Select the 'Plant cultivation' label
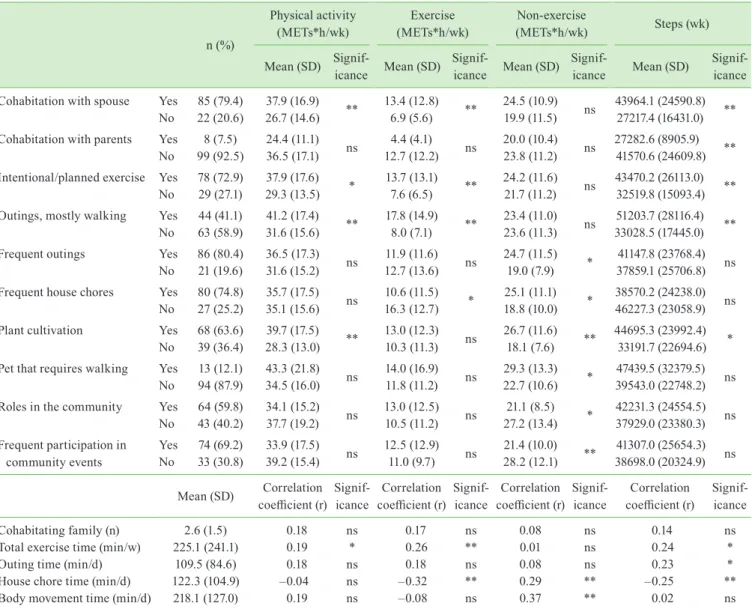 (41, 330)
